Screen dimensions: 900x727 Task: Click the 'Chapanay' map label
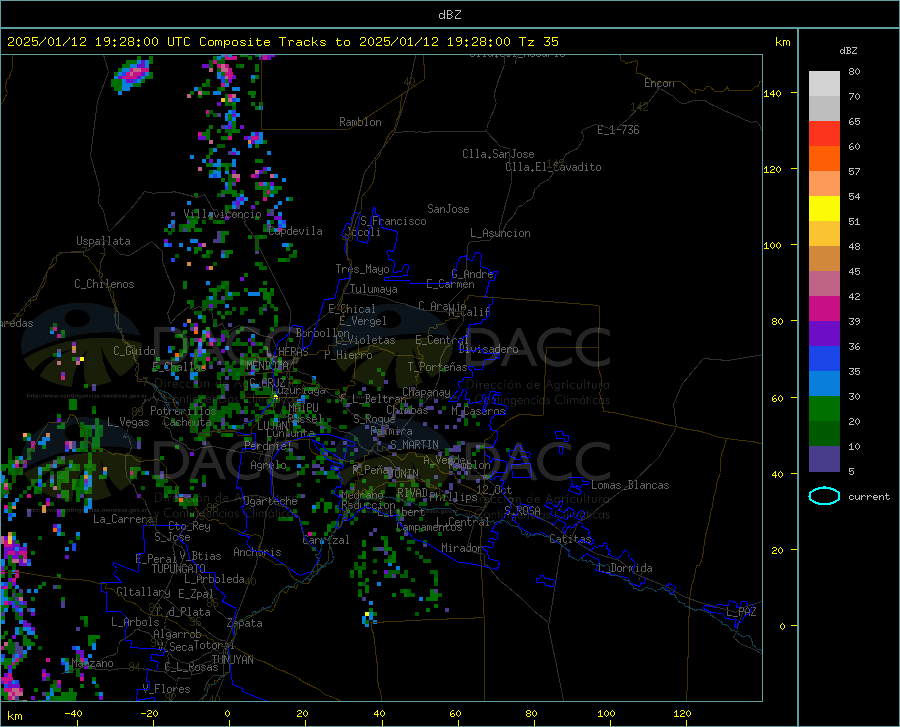click(426, 392)
